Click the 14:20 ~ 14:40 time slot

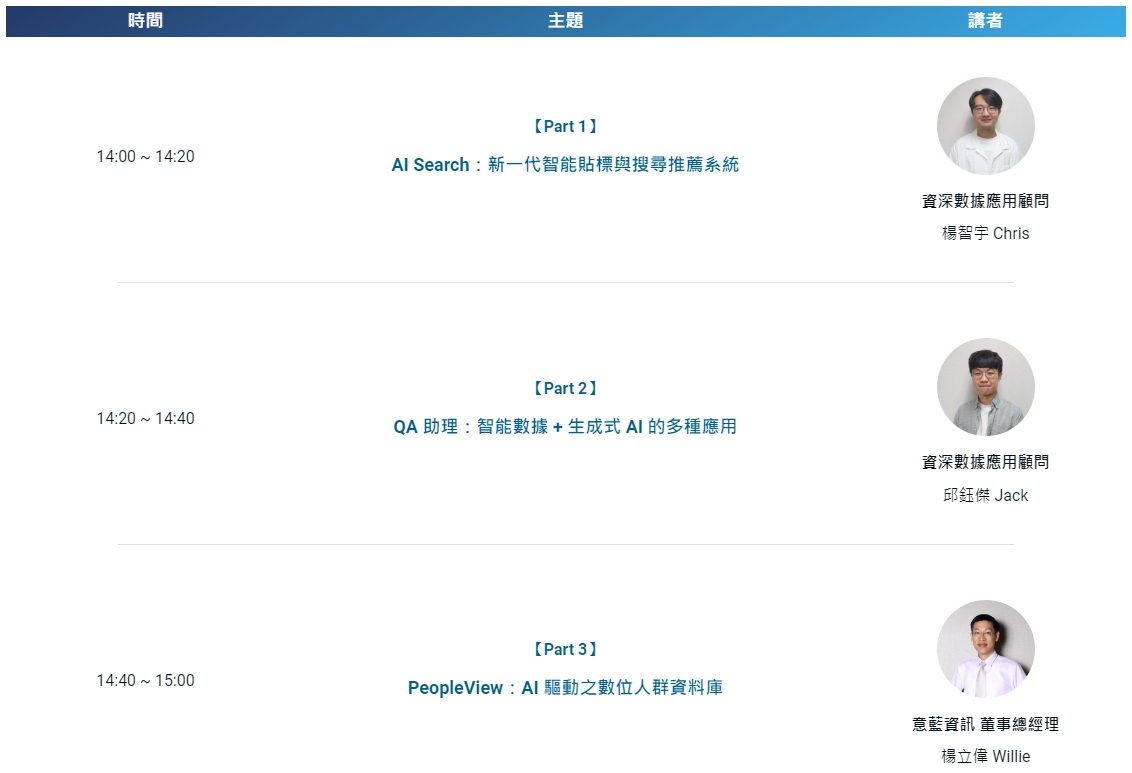tap(145, 418)
